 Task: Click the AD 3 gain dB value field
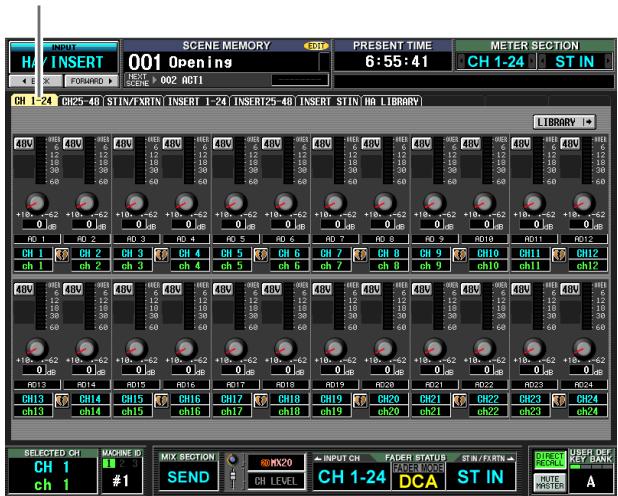[133, 224]
